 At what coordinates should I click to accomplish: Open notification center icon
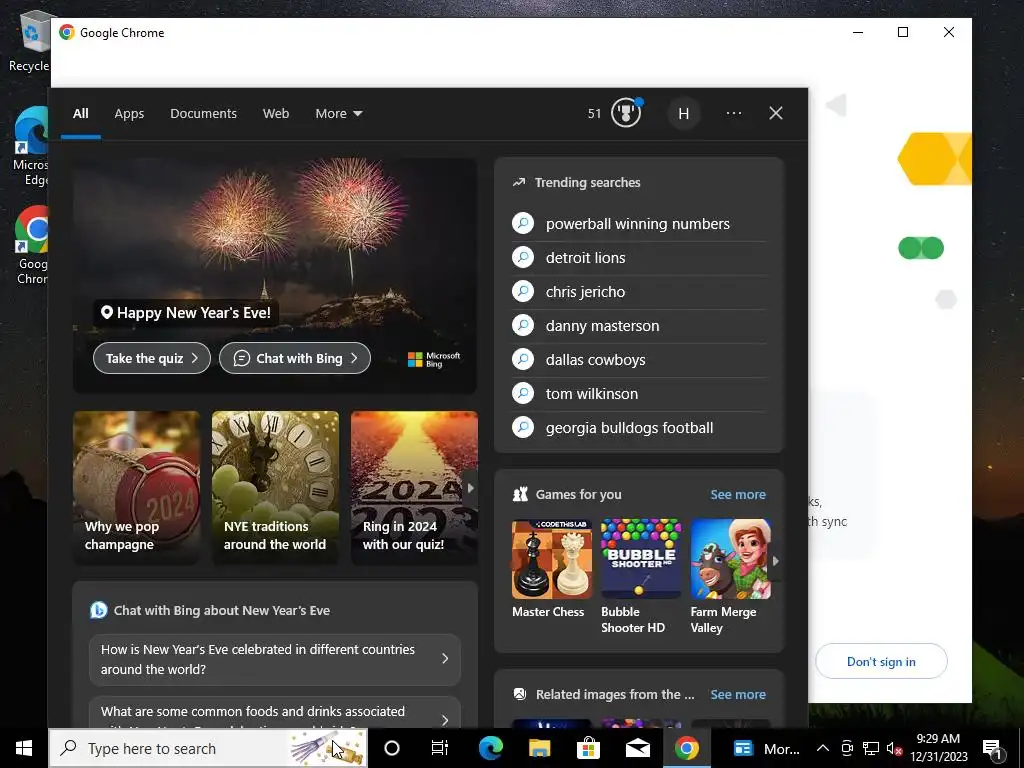pos(992,749)
